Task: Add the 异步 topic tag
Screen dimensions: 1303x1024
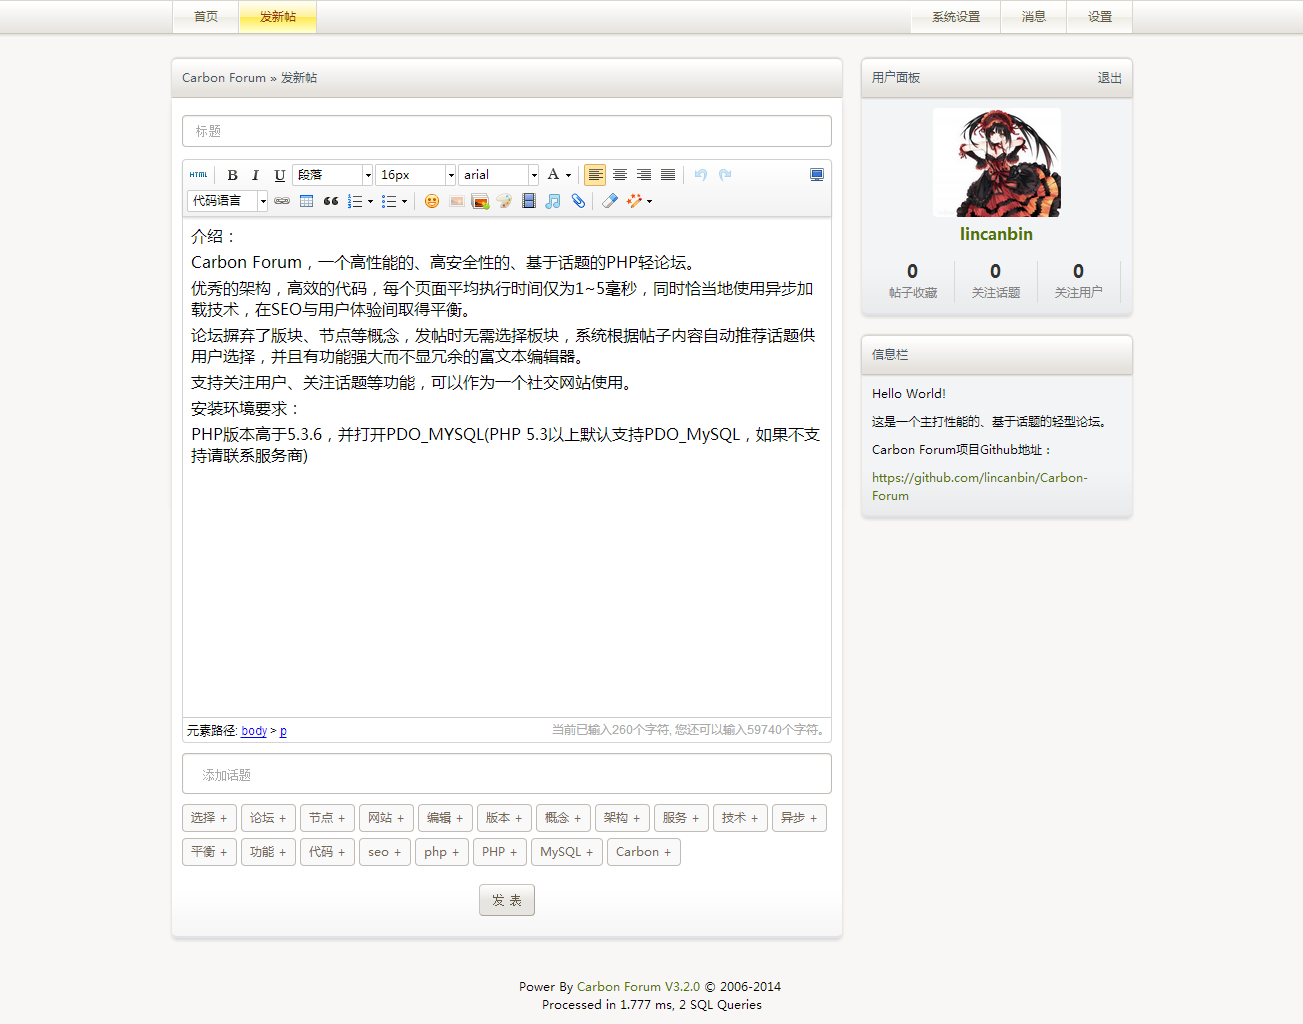Action: tap(799, 818)
